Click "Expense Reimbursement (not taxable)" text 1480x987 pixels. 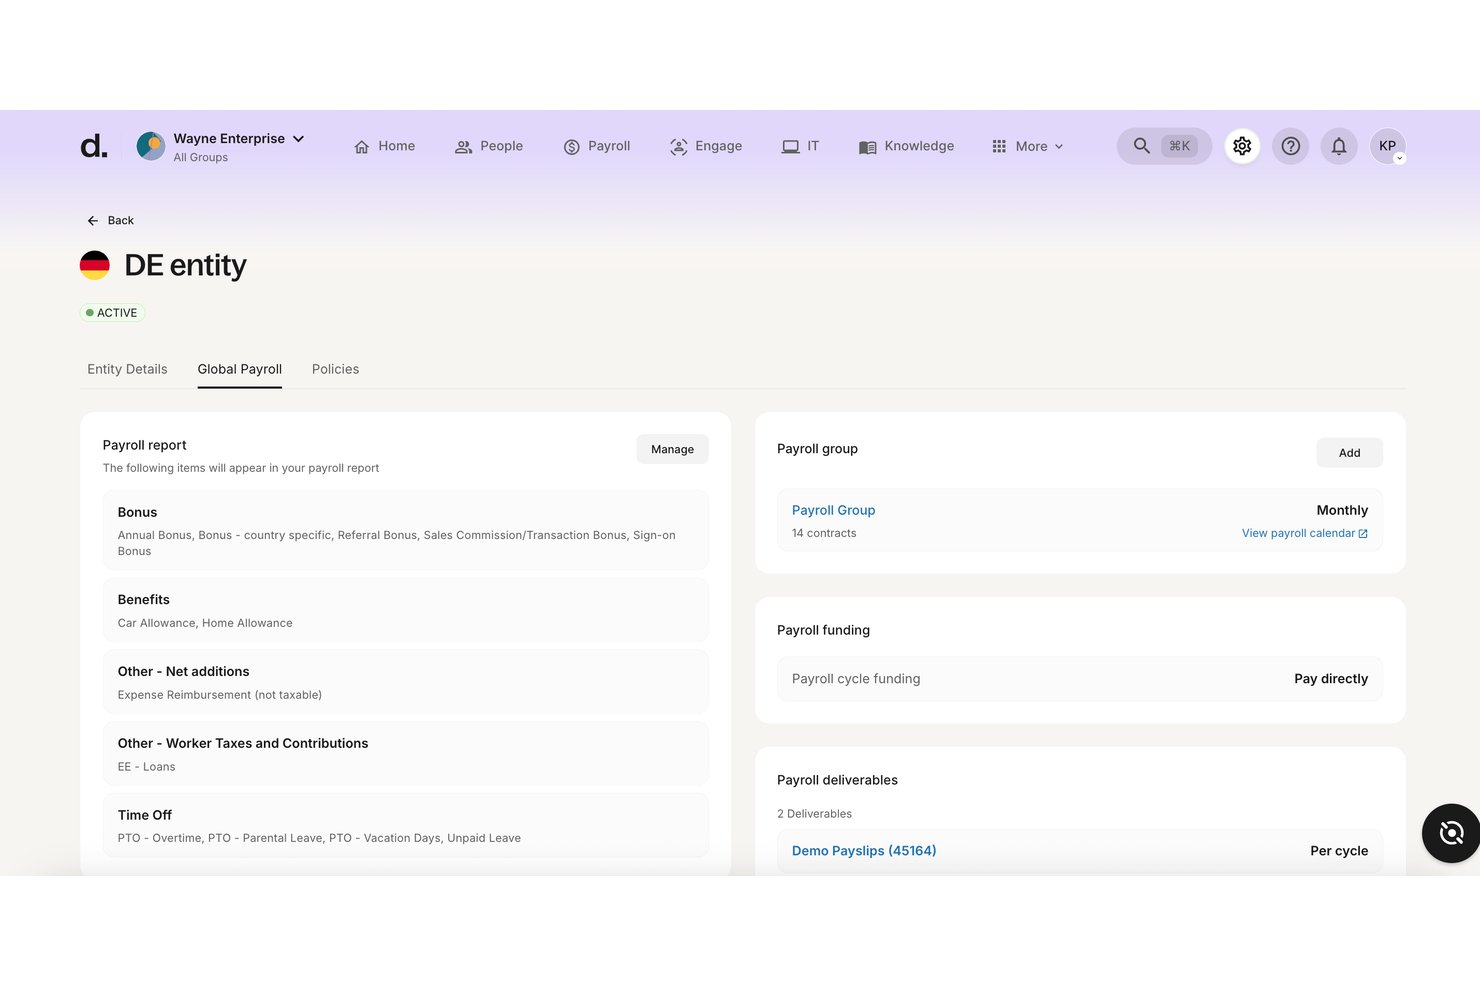(220, 695)
